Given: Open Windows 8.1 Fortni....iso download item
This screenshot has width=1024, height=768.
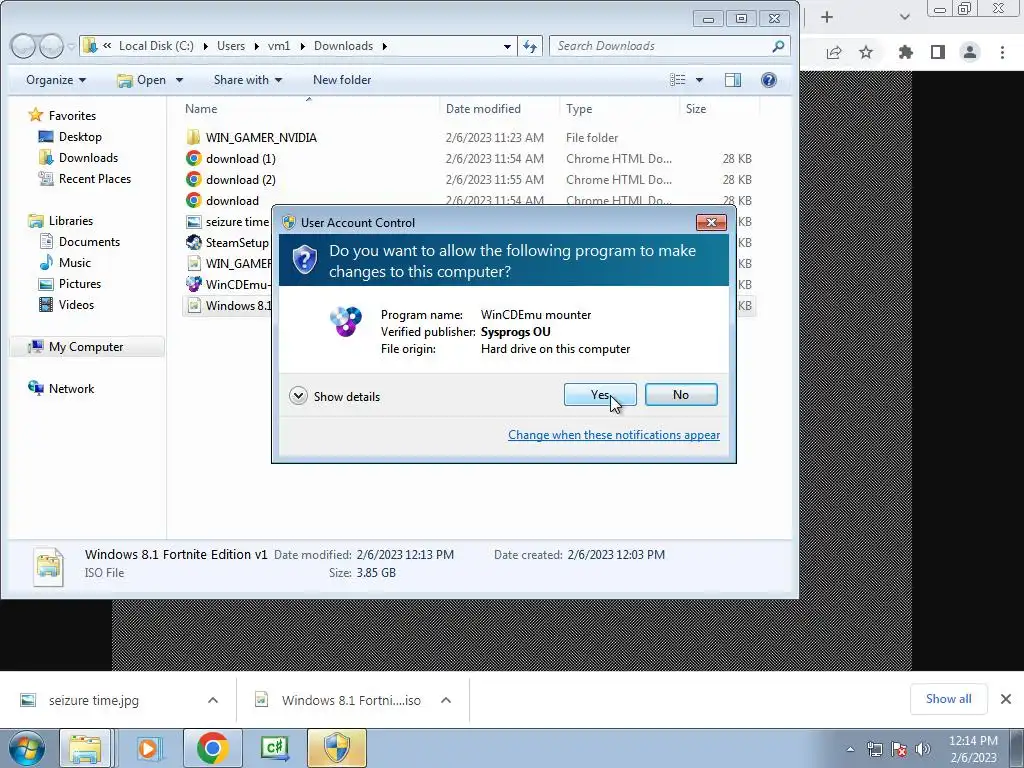Looking at the screenshot, I should tap(351, 700).
